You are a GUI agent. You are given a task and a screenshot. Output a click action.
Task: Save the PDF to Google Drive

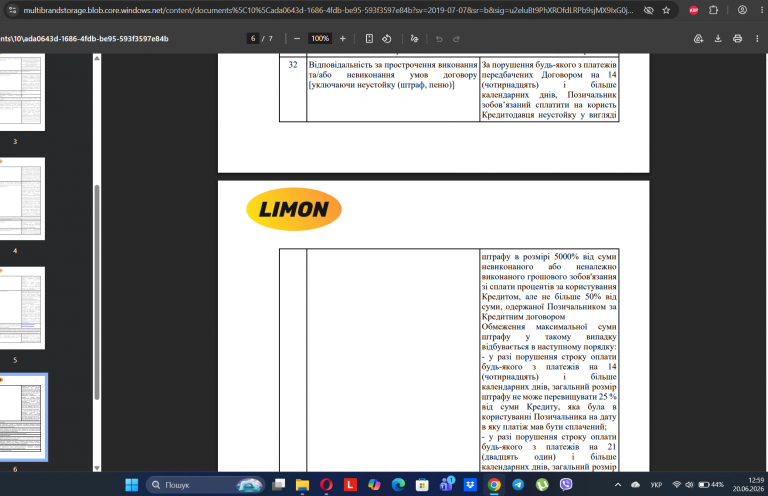(698, 39)
